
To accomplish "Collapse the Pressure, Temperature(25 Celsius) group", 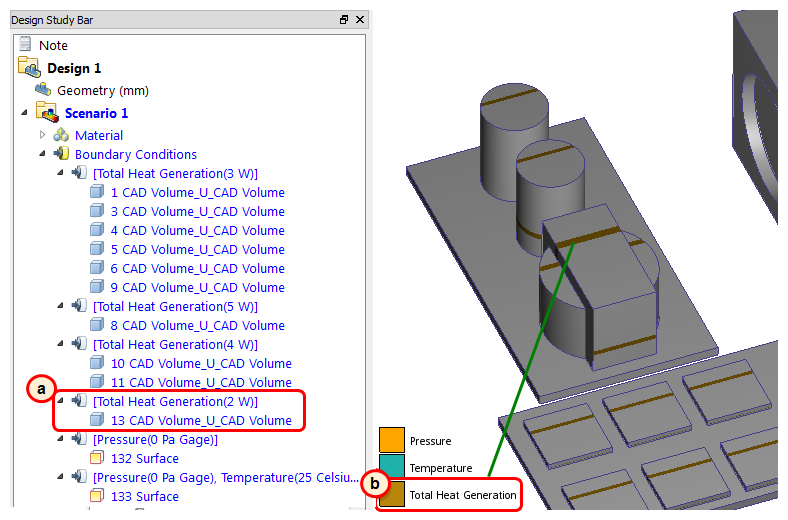I will (x=61, y=477).
